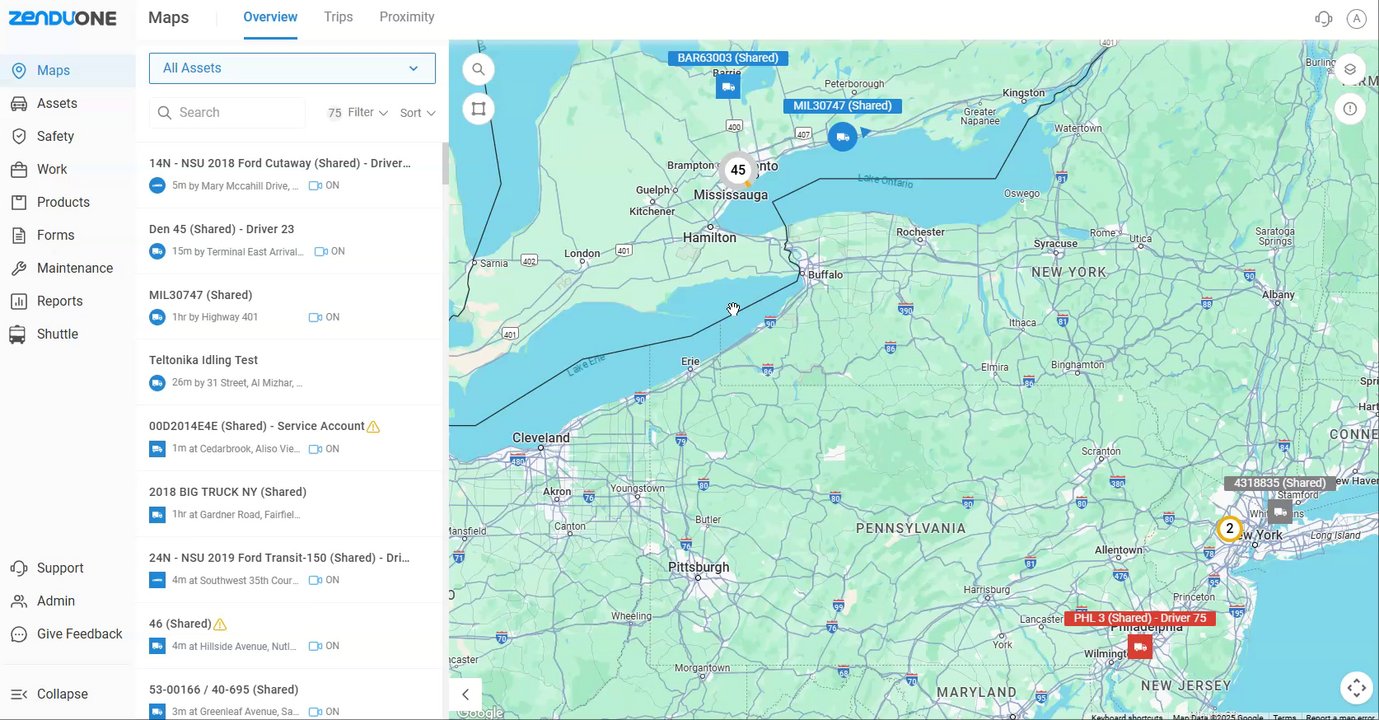Screen dimensions: 1379x720
Task: Click status icon for Teltonika Idling Test
Action: pos(157,383)
